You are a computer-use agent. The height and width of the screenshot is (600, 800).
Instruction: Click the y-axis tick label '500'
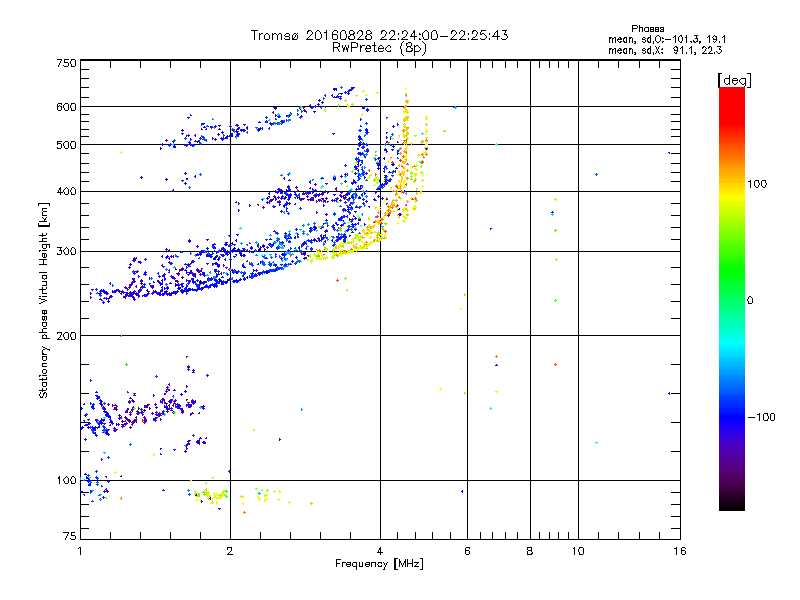[67, 145]
